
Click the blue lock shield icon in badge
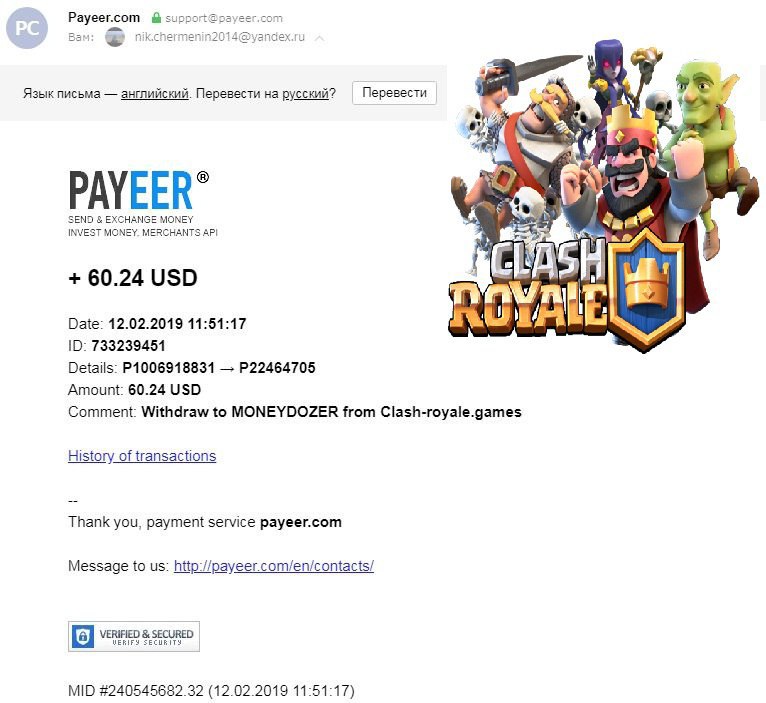point(83,636)
